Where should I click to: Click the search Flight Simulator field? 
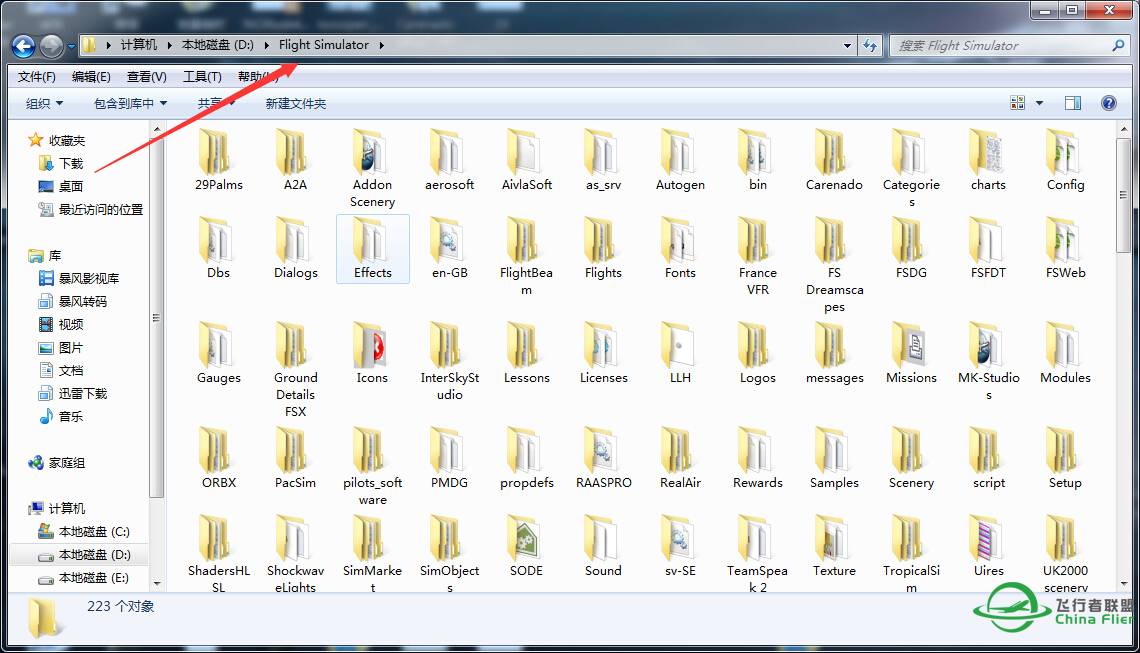pos(1000,45)
